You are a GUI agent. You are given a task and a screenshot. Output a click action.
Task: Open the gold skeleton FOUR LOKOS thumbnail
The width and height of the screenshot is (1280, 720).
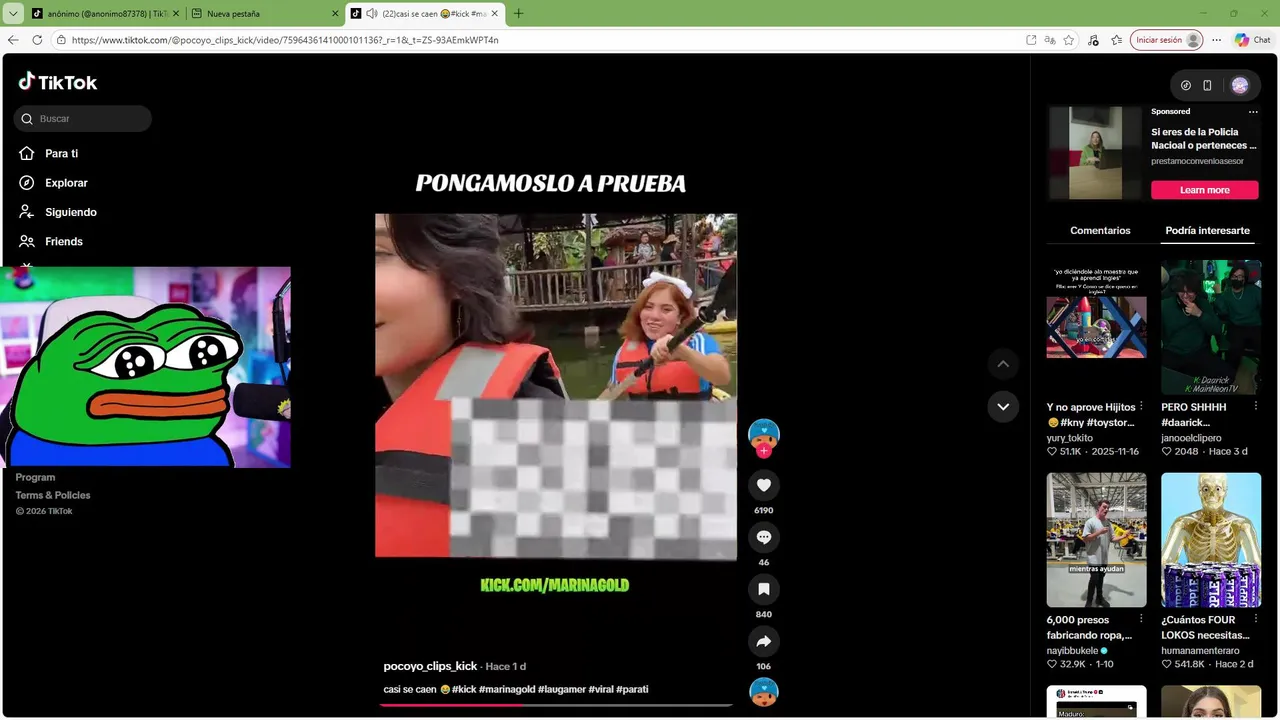[x=1211, y=540]
